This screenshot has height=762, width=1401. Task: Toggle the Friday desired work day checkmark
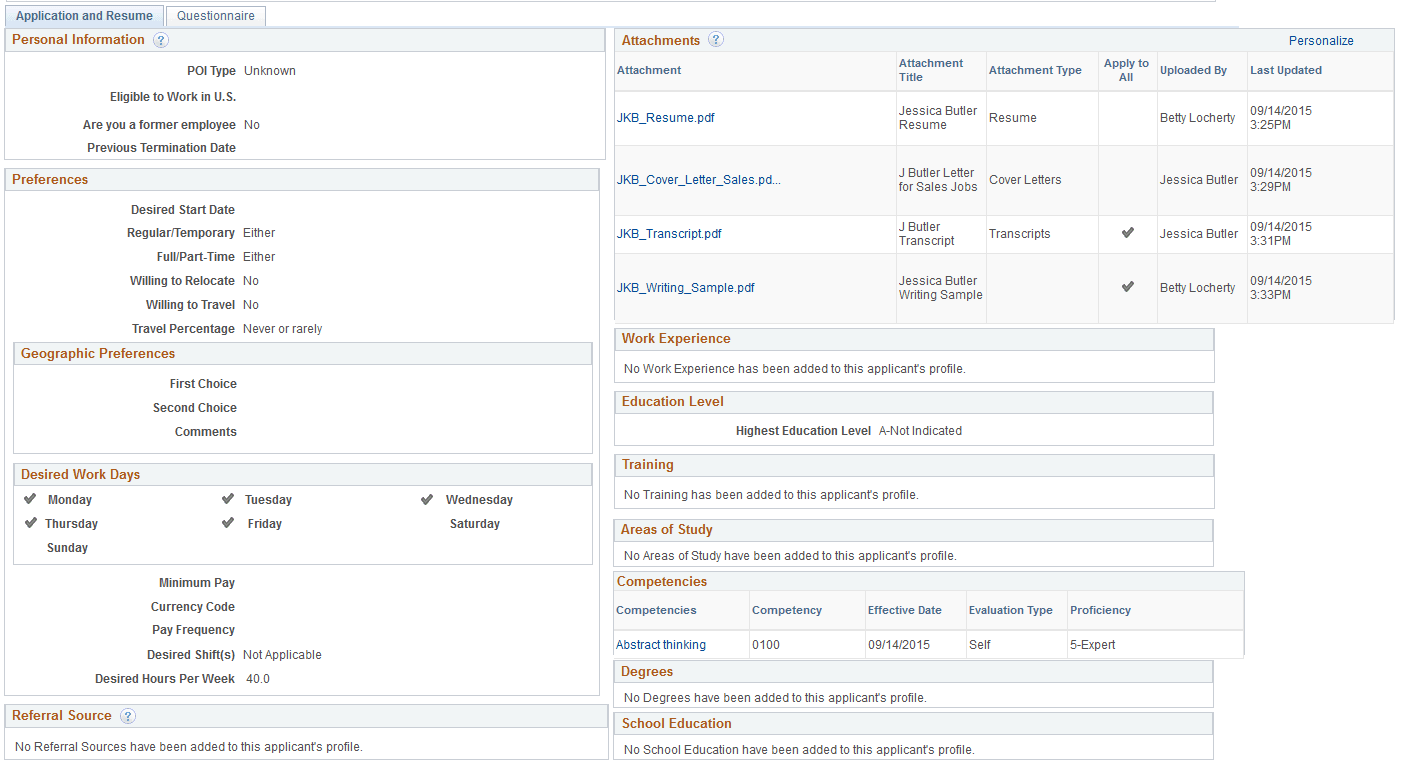228,522
